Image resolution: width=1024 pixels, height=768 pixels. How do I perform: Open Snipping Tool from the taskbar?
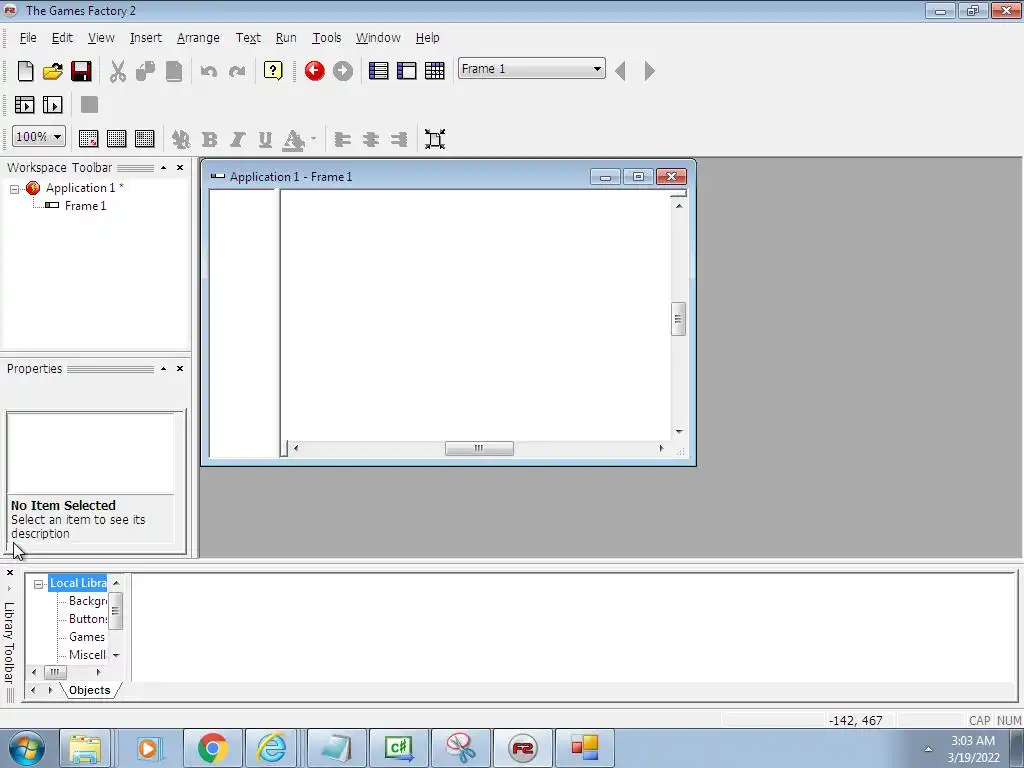[x=460, y=748]
